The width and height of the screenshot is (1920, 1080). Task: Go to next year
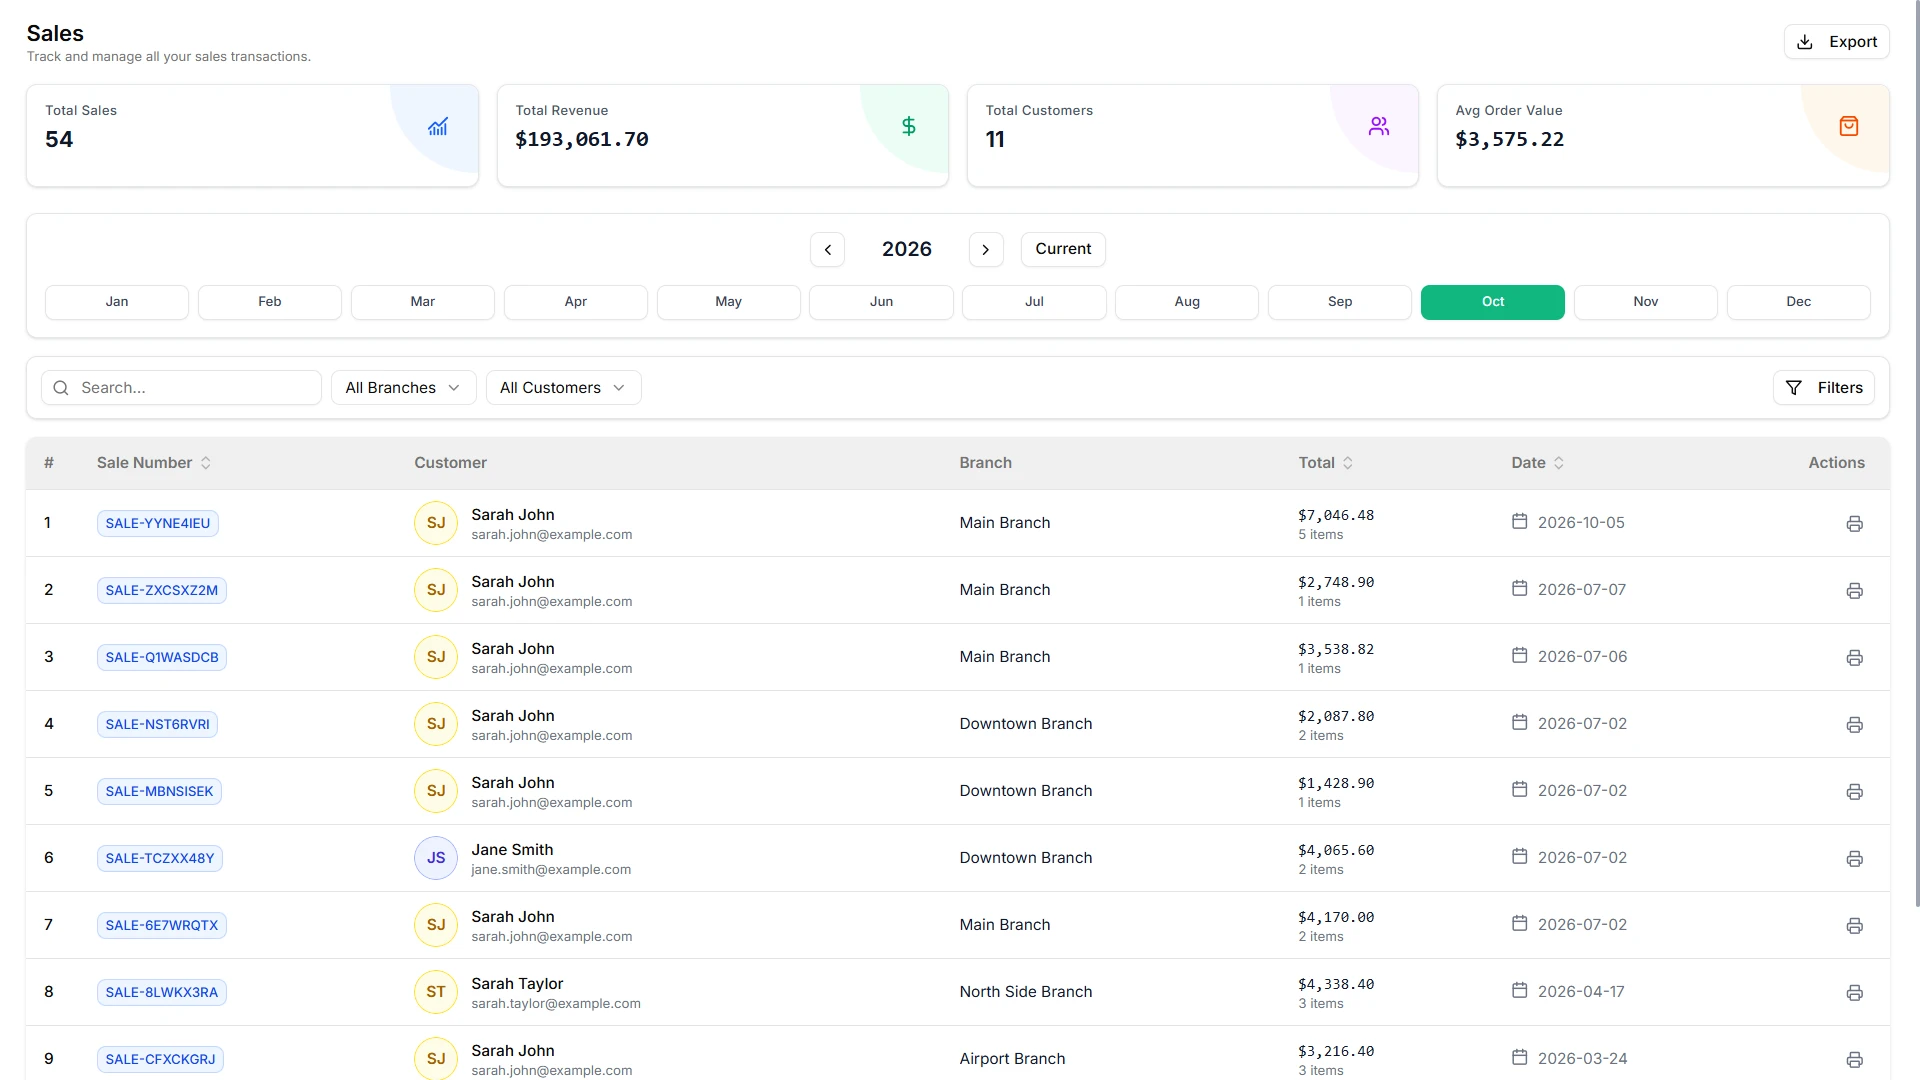pyautogui.click(x=986, y=250)
